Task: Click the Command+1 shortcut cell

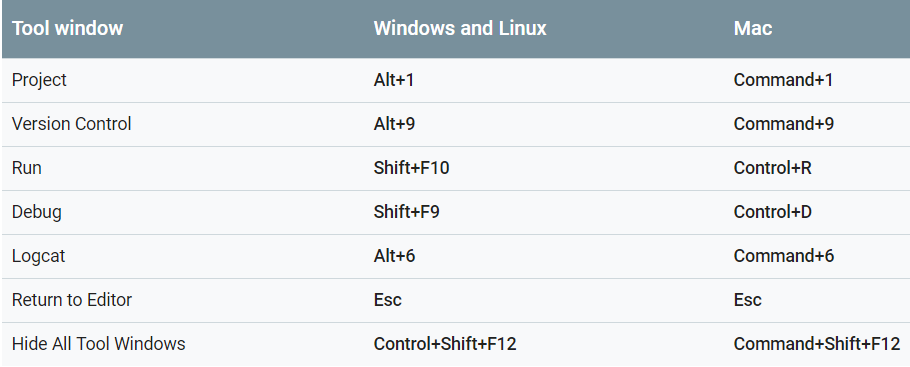Action: (x=783, y=80)
